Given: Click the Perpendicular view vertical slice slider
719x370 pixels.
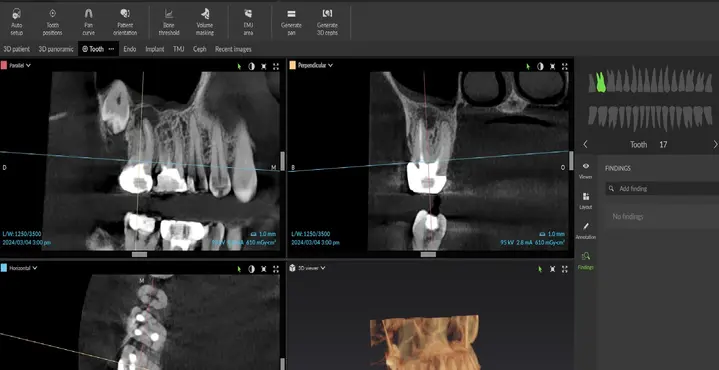Looking at the screenshot, I should 571,161.
